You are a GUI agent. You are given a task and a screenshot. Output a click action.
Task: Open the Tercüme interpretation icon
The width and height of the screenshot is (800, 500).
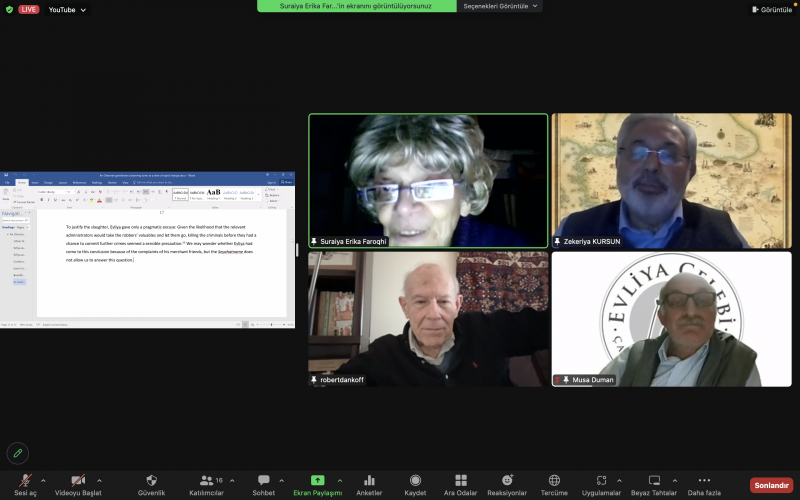click(x=554, y=481)
